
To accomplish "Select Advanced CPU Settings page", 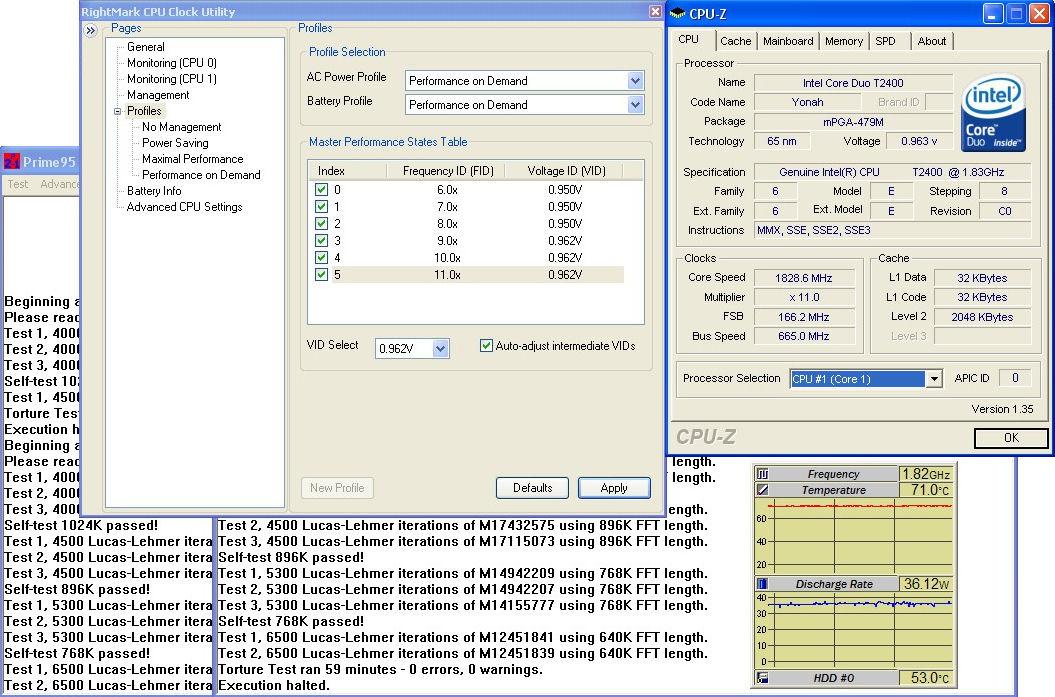I will 184,207.
